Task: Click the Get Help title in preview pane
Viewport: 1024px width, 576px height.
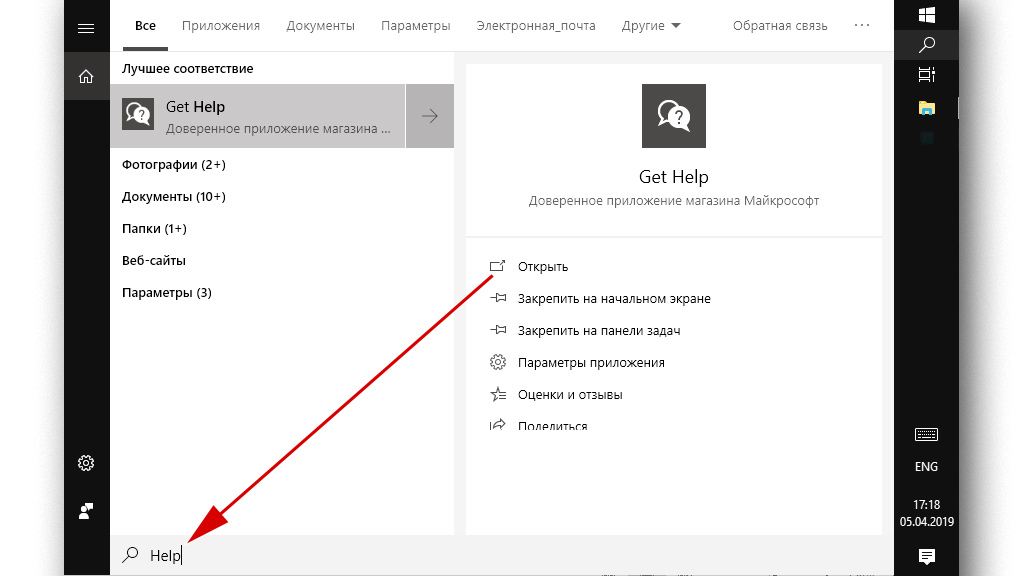Action: [x=673, y=177]
